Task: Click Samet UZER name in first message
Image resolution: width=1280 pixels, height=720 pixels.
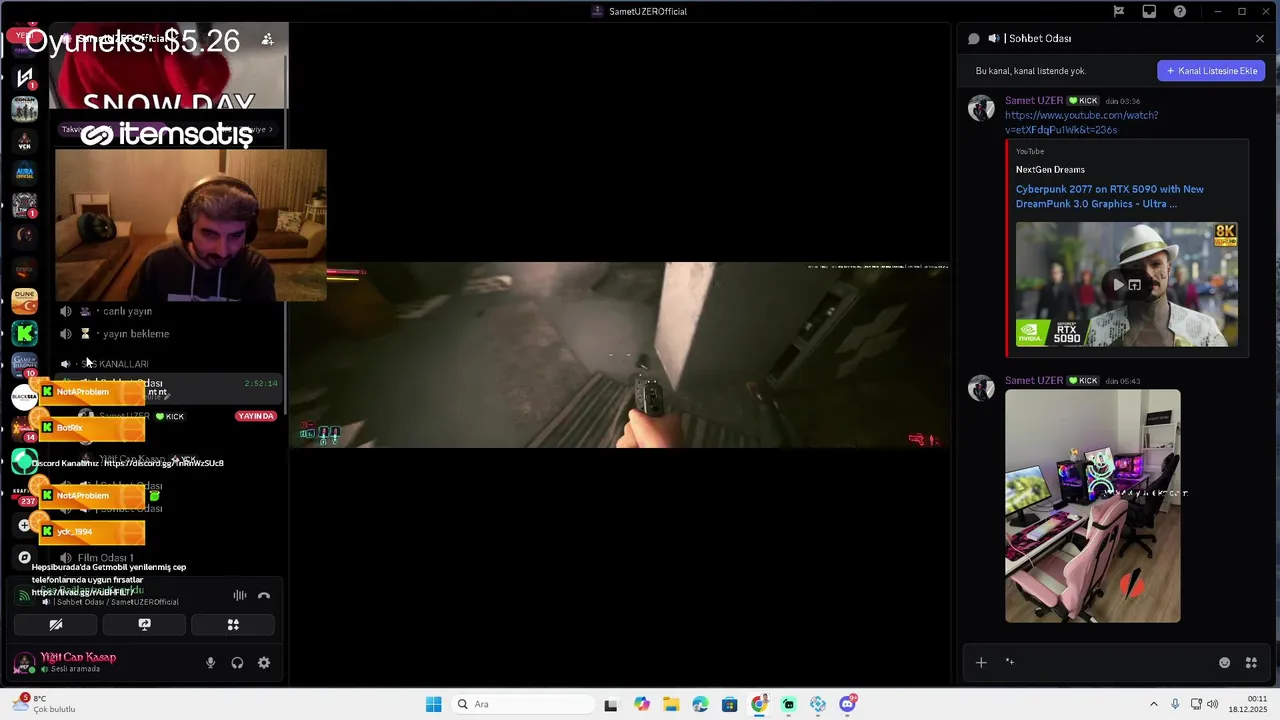Action: tap(1034, 101)
